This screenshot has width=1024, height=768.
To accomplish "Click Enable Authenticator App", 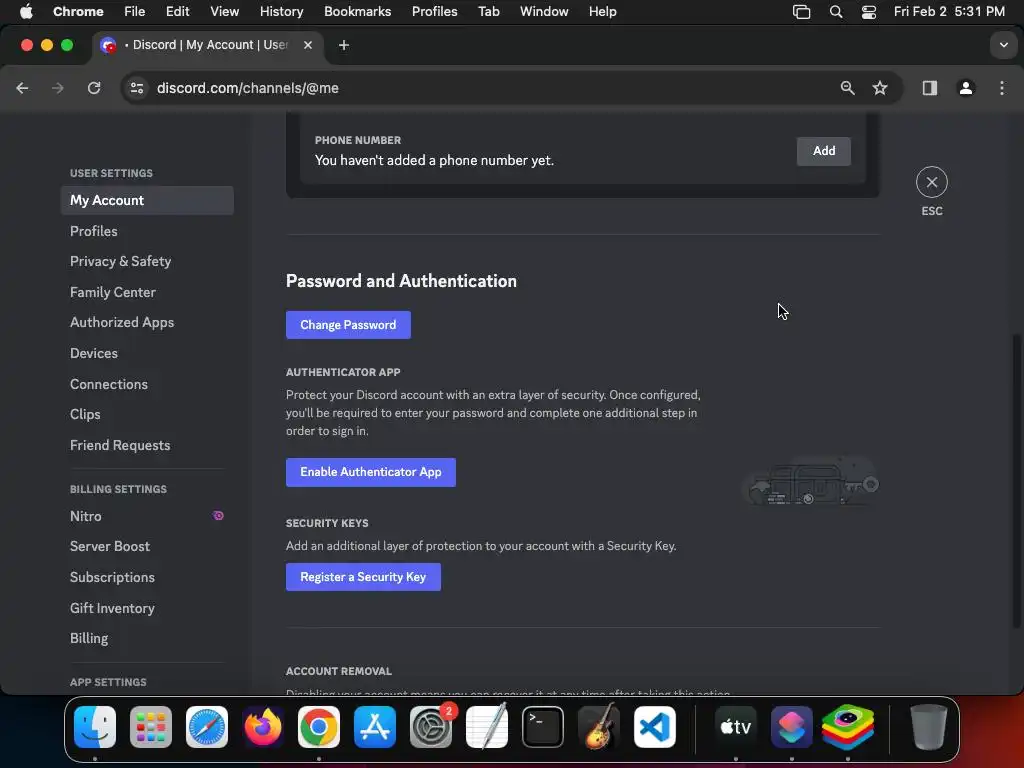I will [x=370, y=472].
